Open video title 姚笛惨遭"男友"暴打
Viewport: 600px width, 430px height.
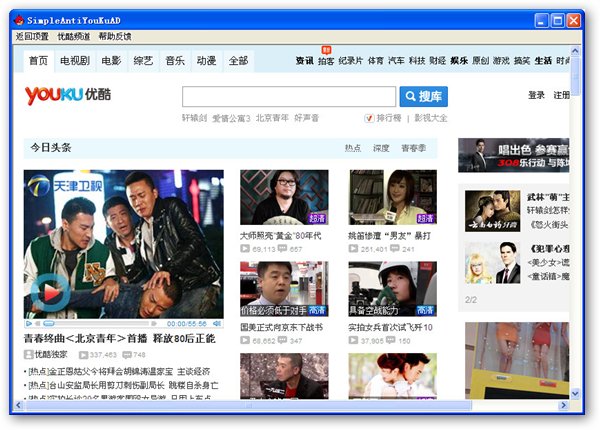click(390, 236)
